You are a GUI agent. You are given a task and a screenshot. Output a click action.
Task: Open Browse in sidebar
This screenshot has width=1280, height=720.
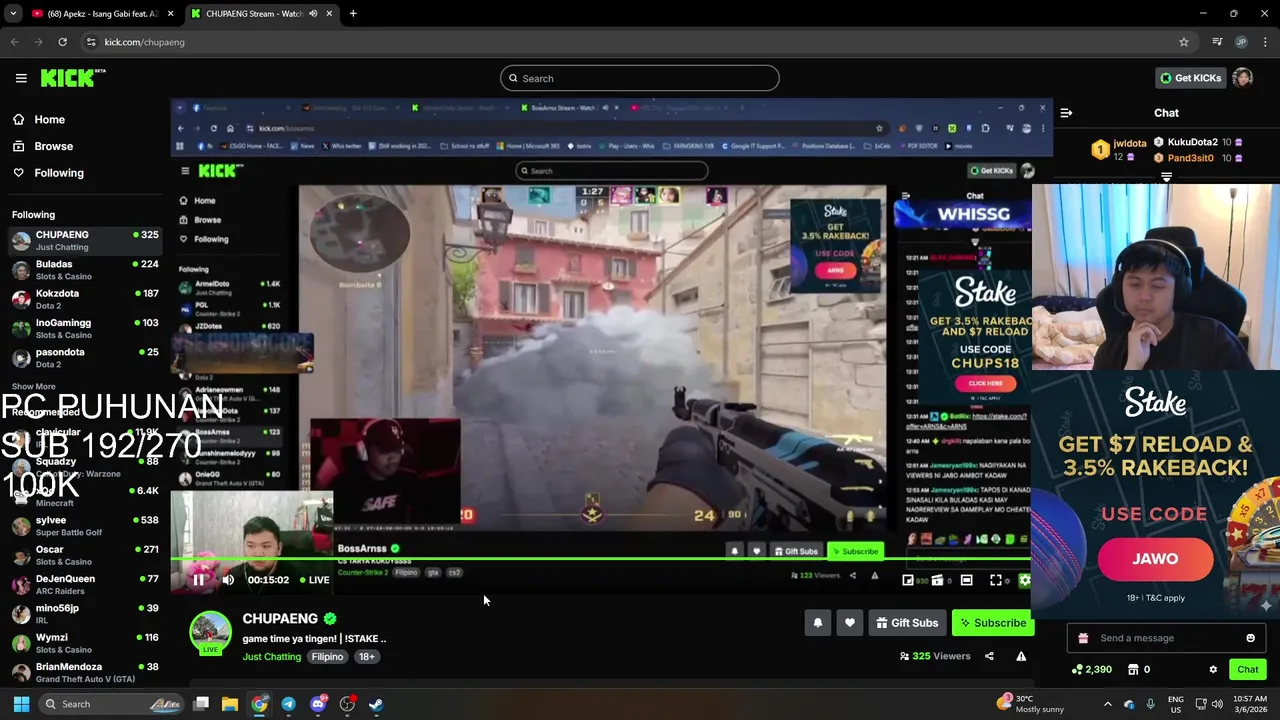tap(43, 146)
